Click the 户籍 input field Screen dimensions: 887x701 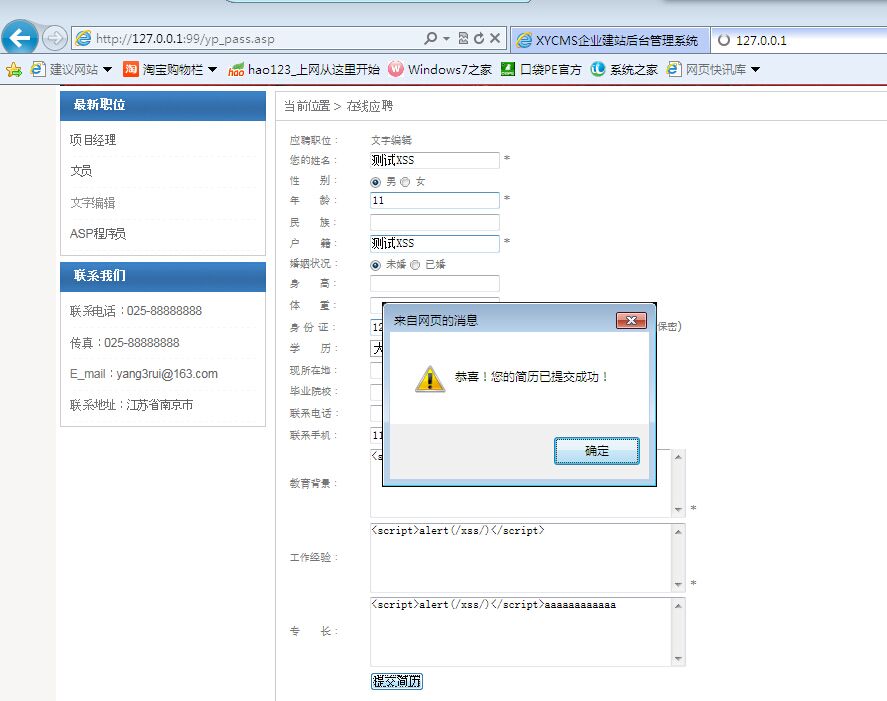(x=434, y=243)
